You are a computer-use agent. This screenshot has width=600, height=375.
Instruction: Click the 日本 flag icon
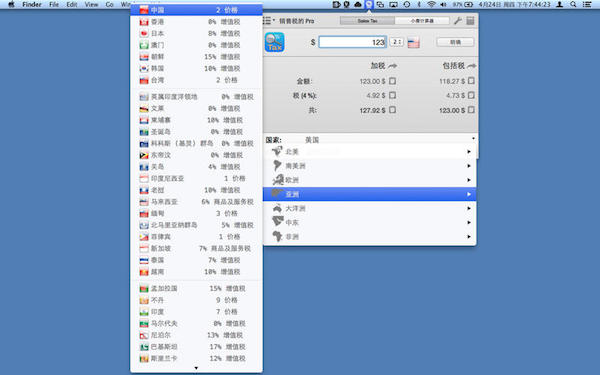tap(144, 34)
